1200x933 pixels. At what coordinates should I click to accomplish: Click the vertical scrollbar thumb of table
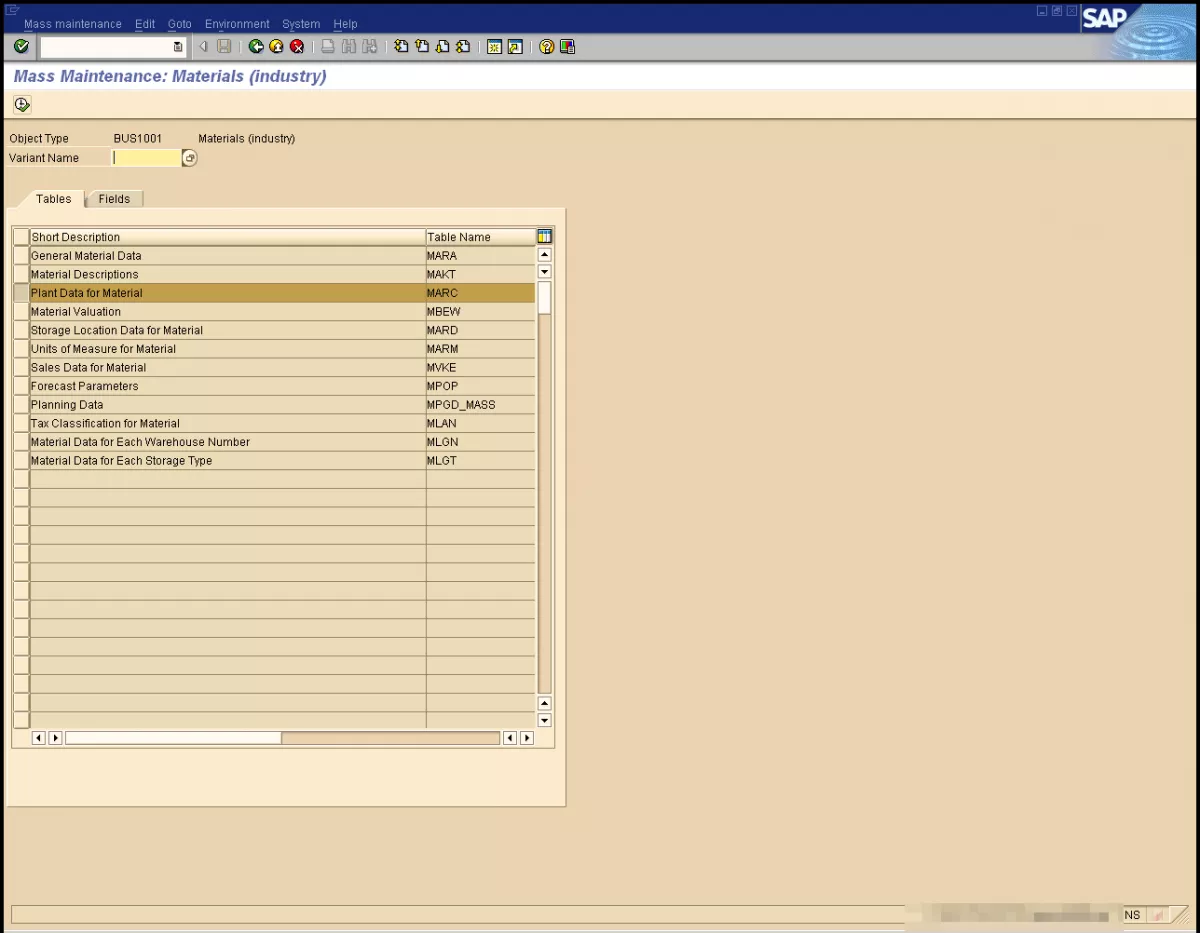pos(544,298)
